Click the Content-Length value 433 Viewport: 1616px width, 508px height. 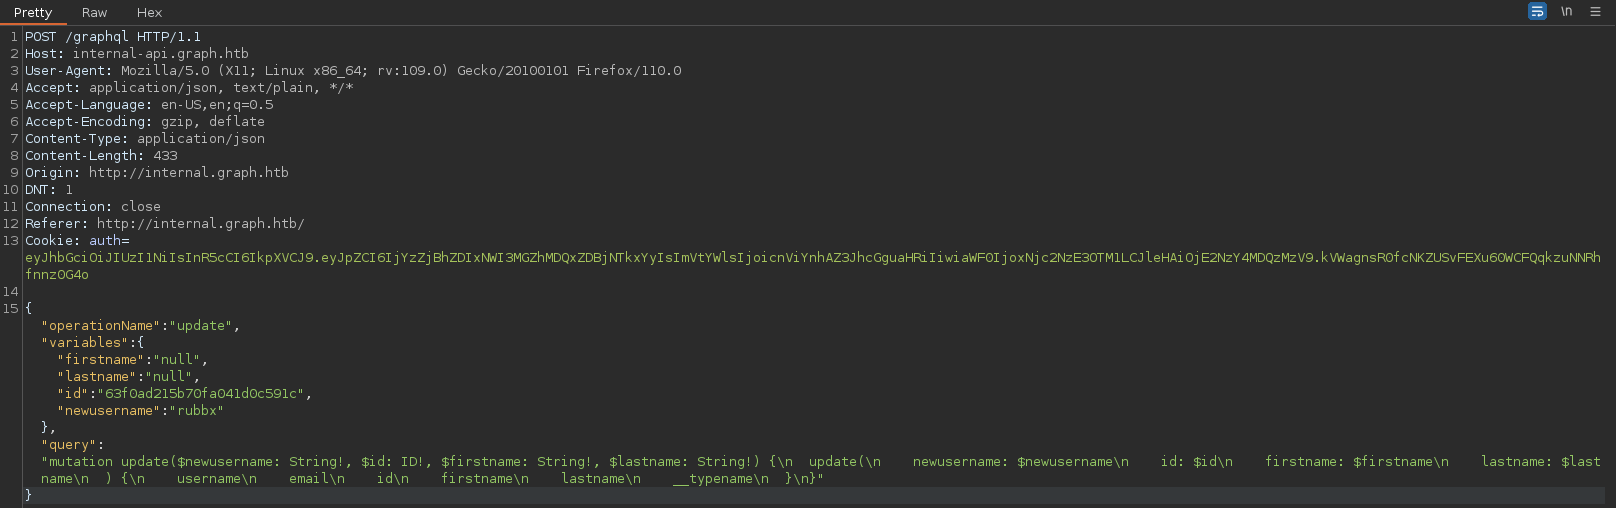coord(165,156)
